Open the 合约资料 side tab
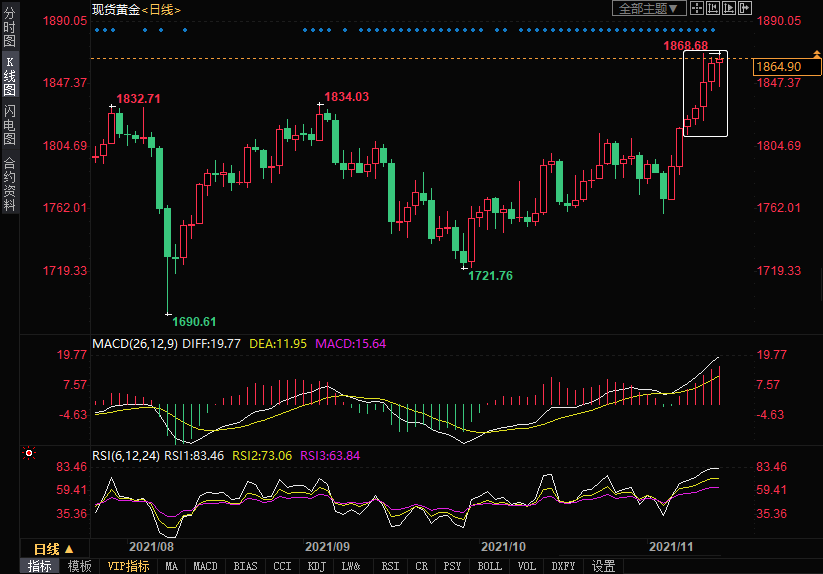The height and width of the screenshot is (574, 823). pyautogui.click(x=9, y=184)
